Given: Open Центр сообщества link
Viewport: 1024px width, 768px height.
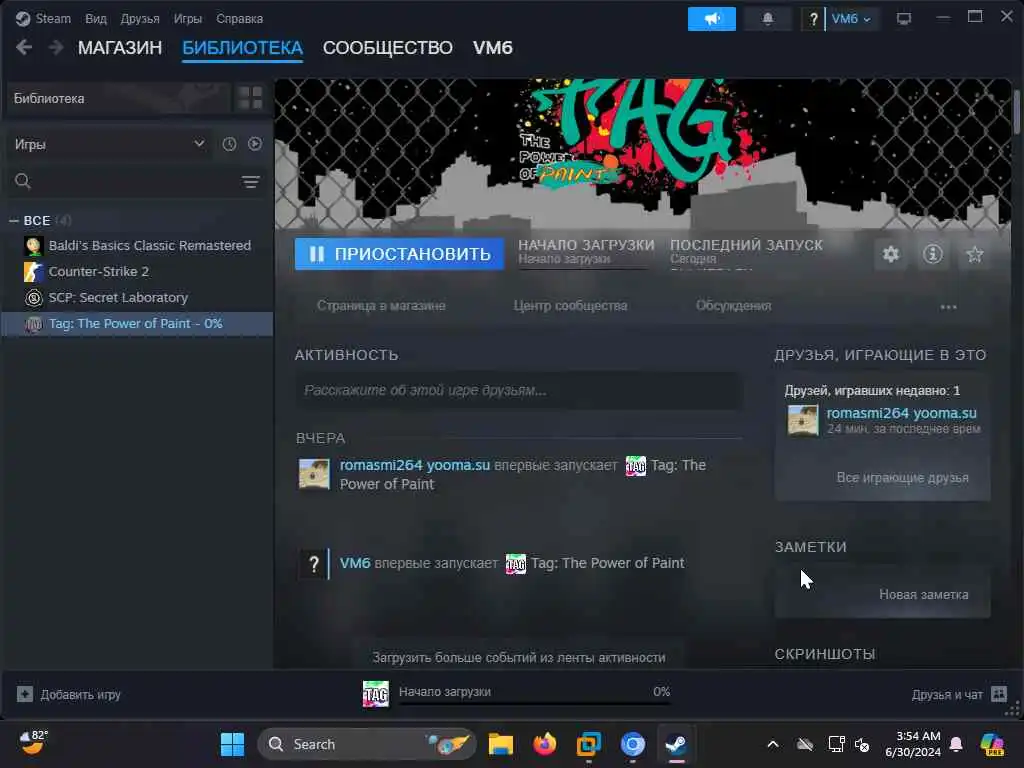Looking at the screenshot, I should [570, 306].
